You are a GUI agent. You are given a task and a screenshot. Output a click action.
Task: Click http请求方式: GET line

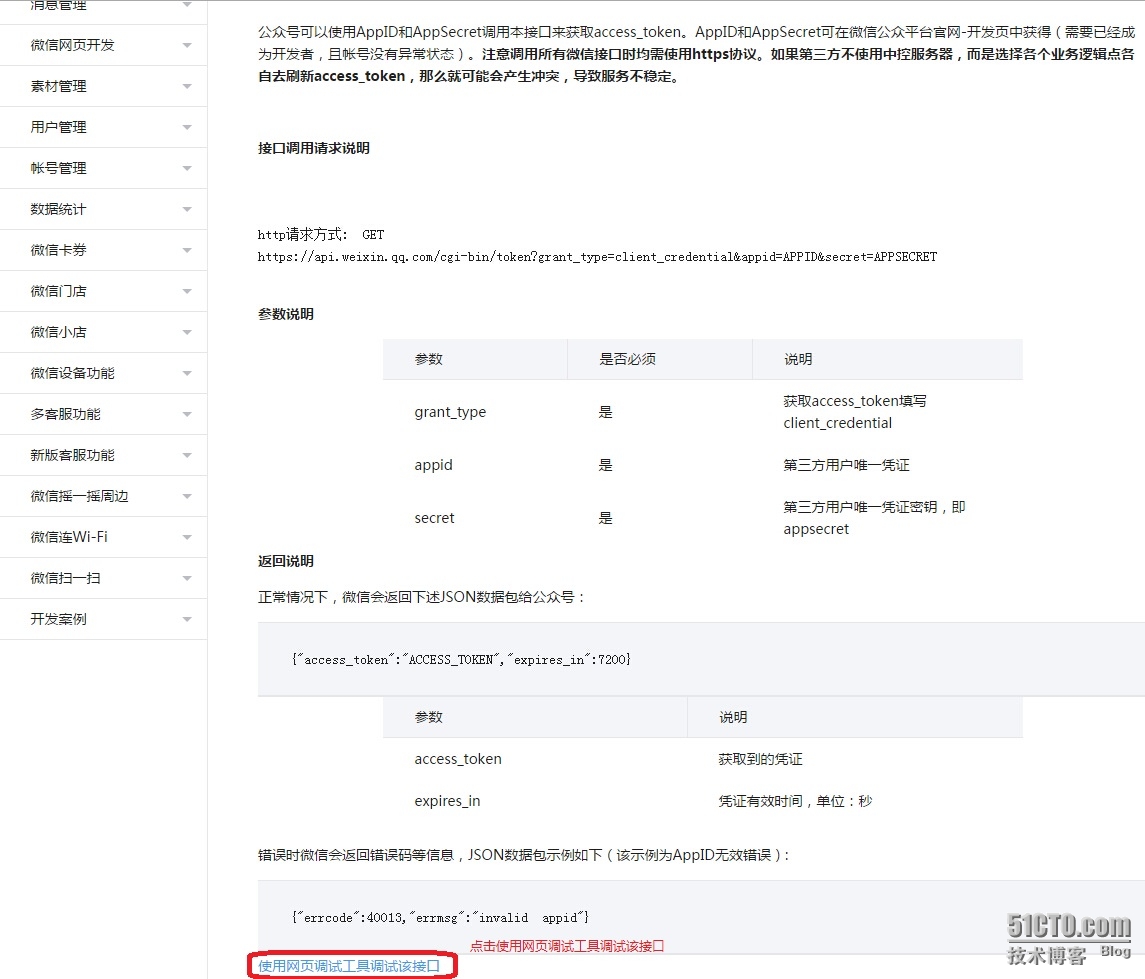[x=321, y=234]
